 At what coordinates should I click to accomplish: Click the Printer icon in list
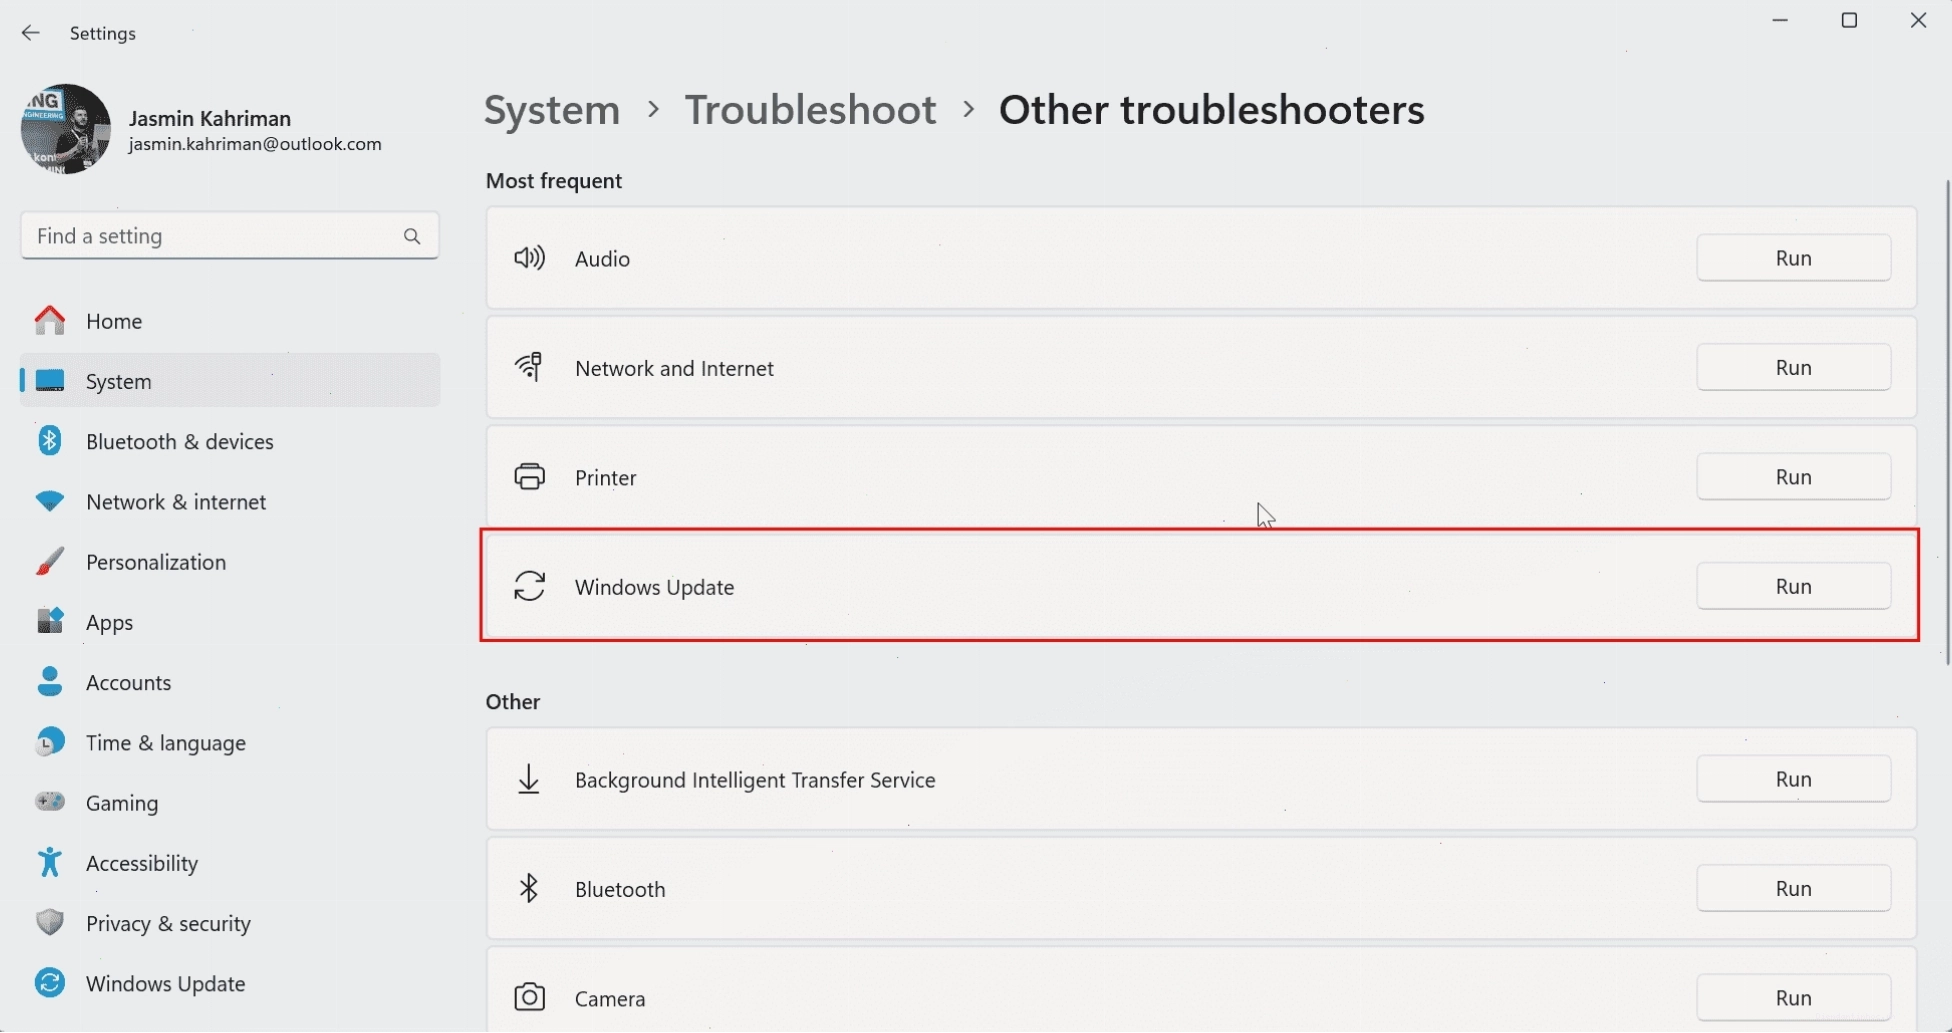coord(529,477)
